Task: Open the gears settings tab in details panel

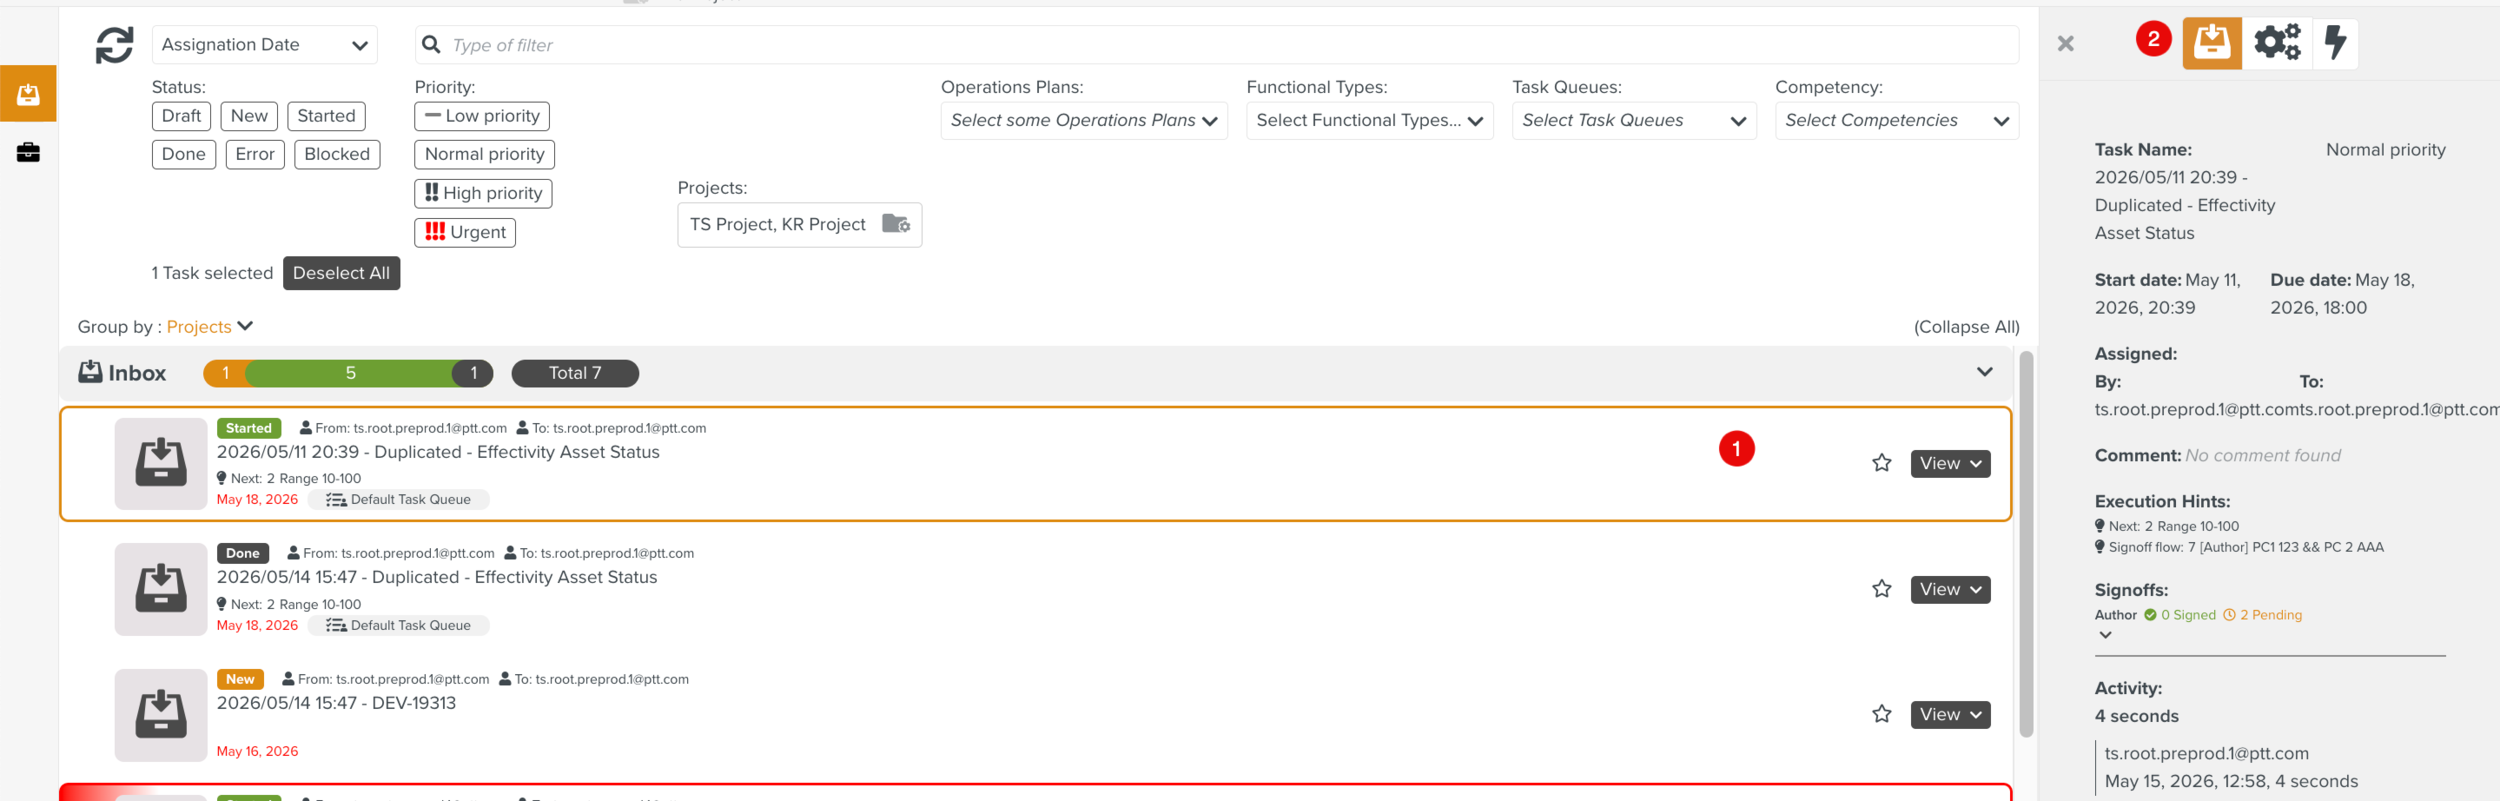Action: (2277, 43)
